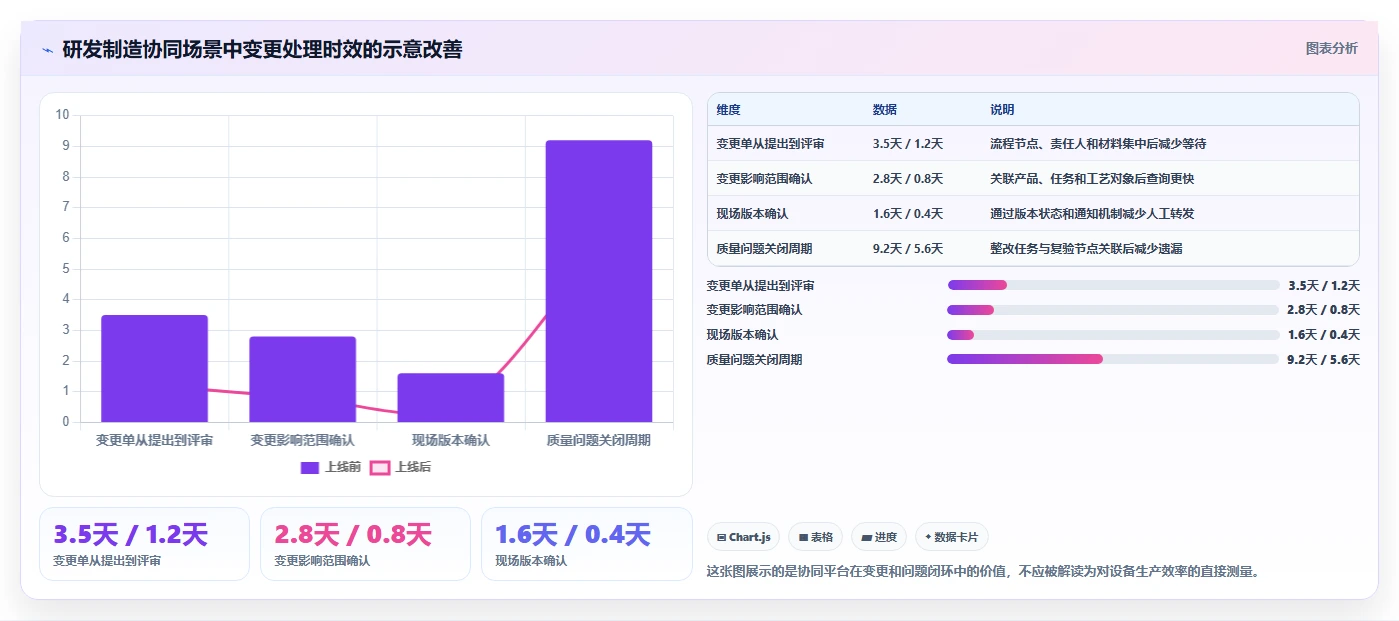Image resolution: width=1399 pixels, height=621 pixels.
Task: Select the 质量问题关闭周期 bar in chart
Action: pos(599,281)
